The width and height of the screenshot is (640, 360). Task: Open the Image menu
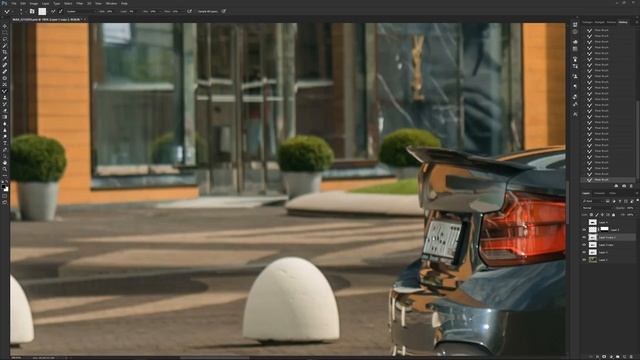(34, 3)
